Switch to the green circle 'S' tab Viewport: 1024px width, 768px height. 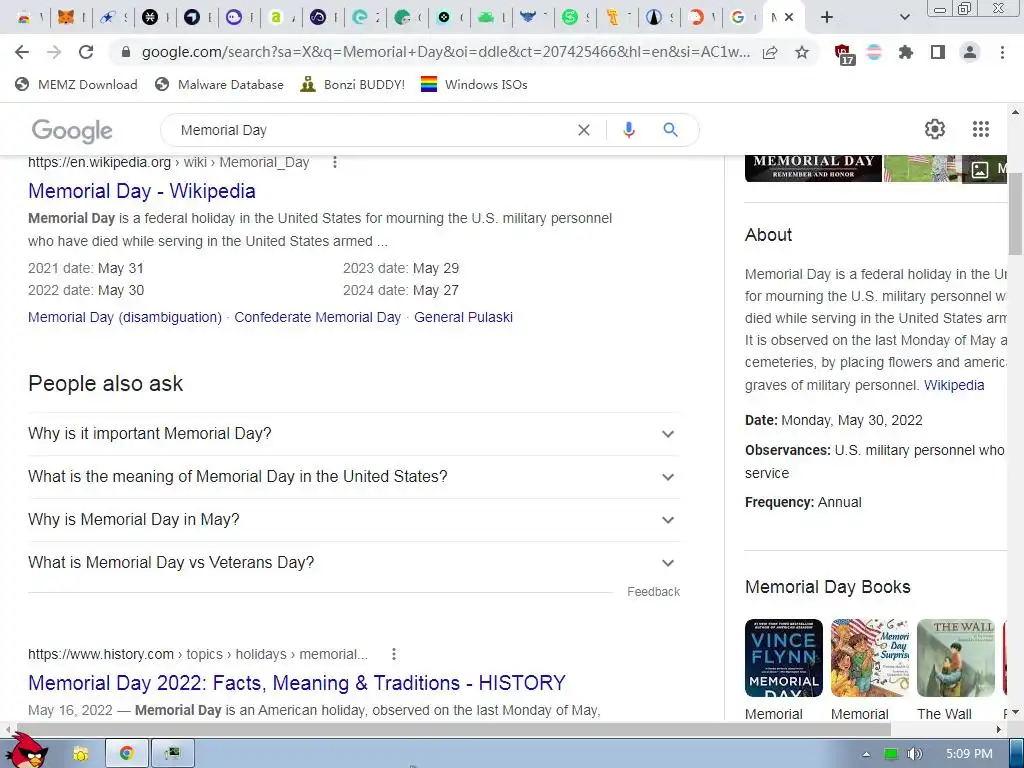(570, 17)
